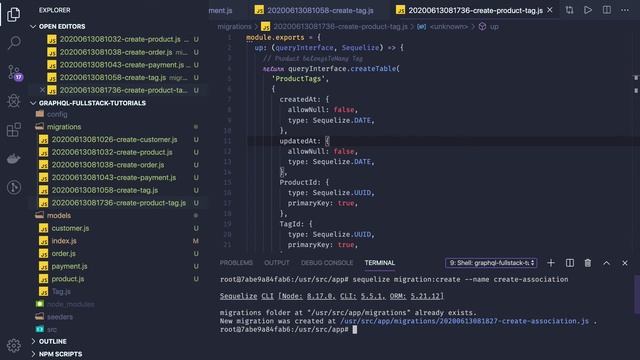This screenshot has height=360, width=640.
Task: Switch to the Problems panel tab
Action: point(236,263)
